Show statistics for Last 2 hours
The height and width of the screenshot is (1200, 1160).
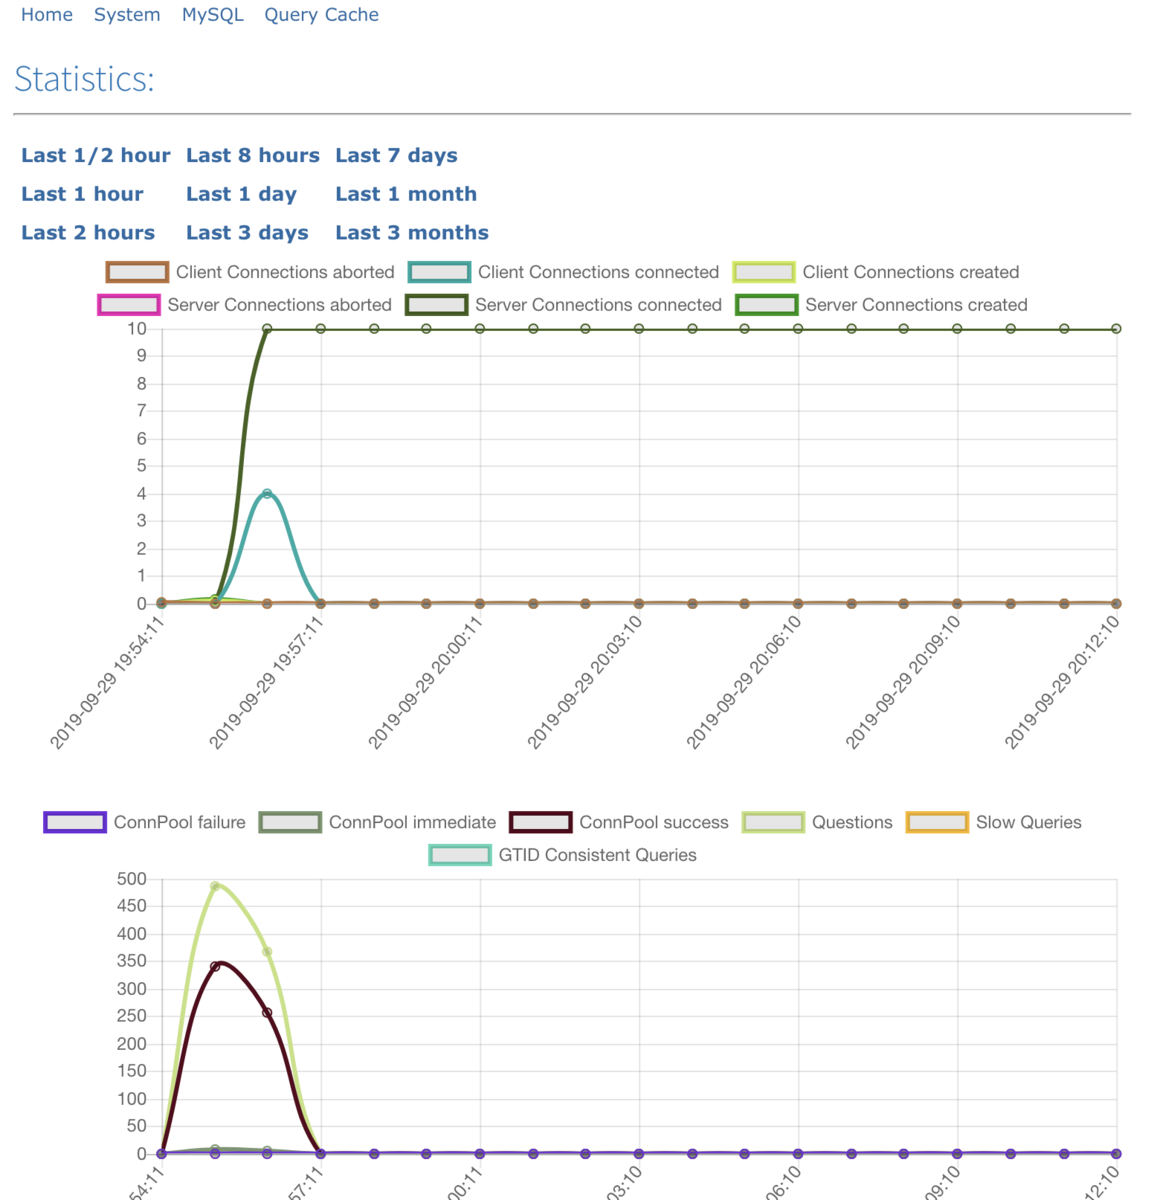[x=88, y=233]
